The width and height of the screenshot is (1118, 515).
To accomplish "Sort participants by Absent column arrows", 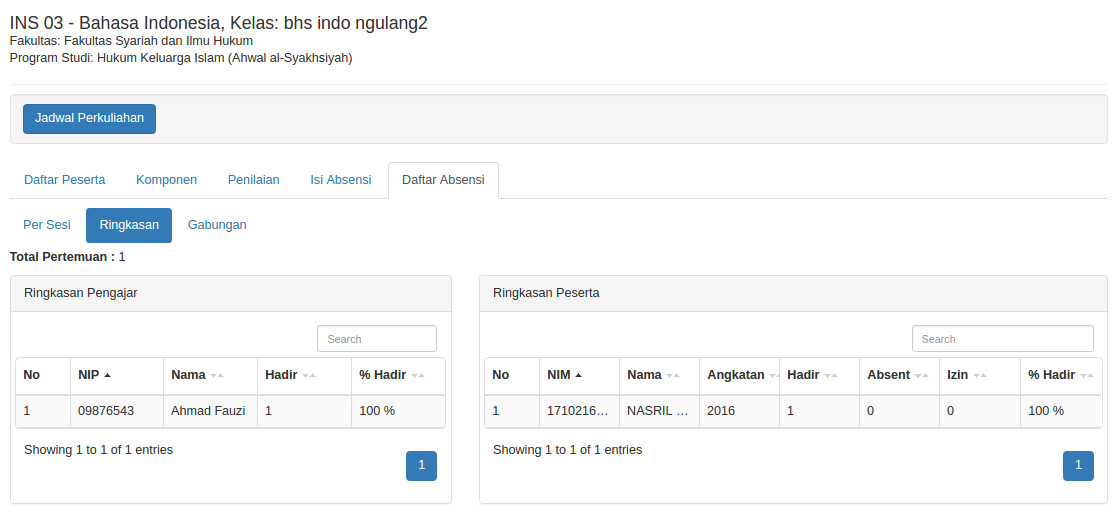I will tap(922, 375).
